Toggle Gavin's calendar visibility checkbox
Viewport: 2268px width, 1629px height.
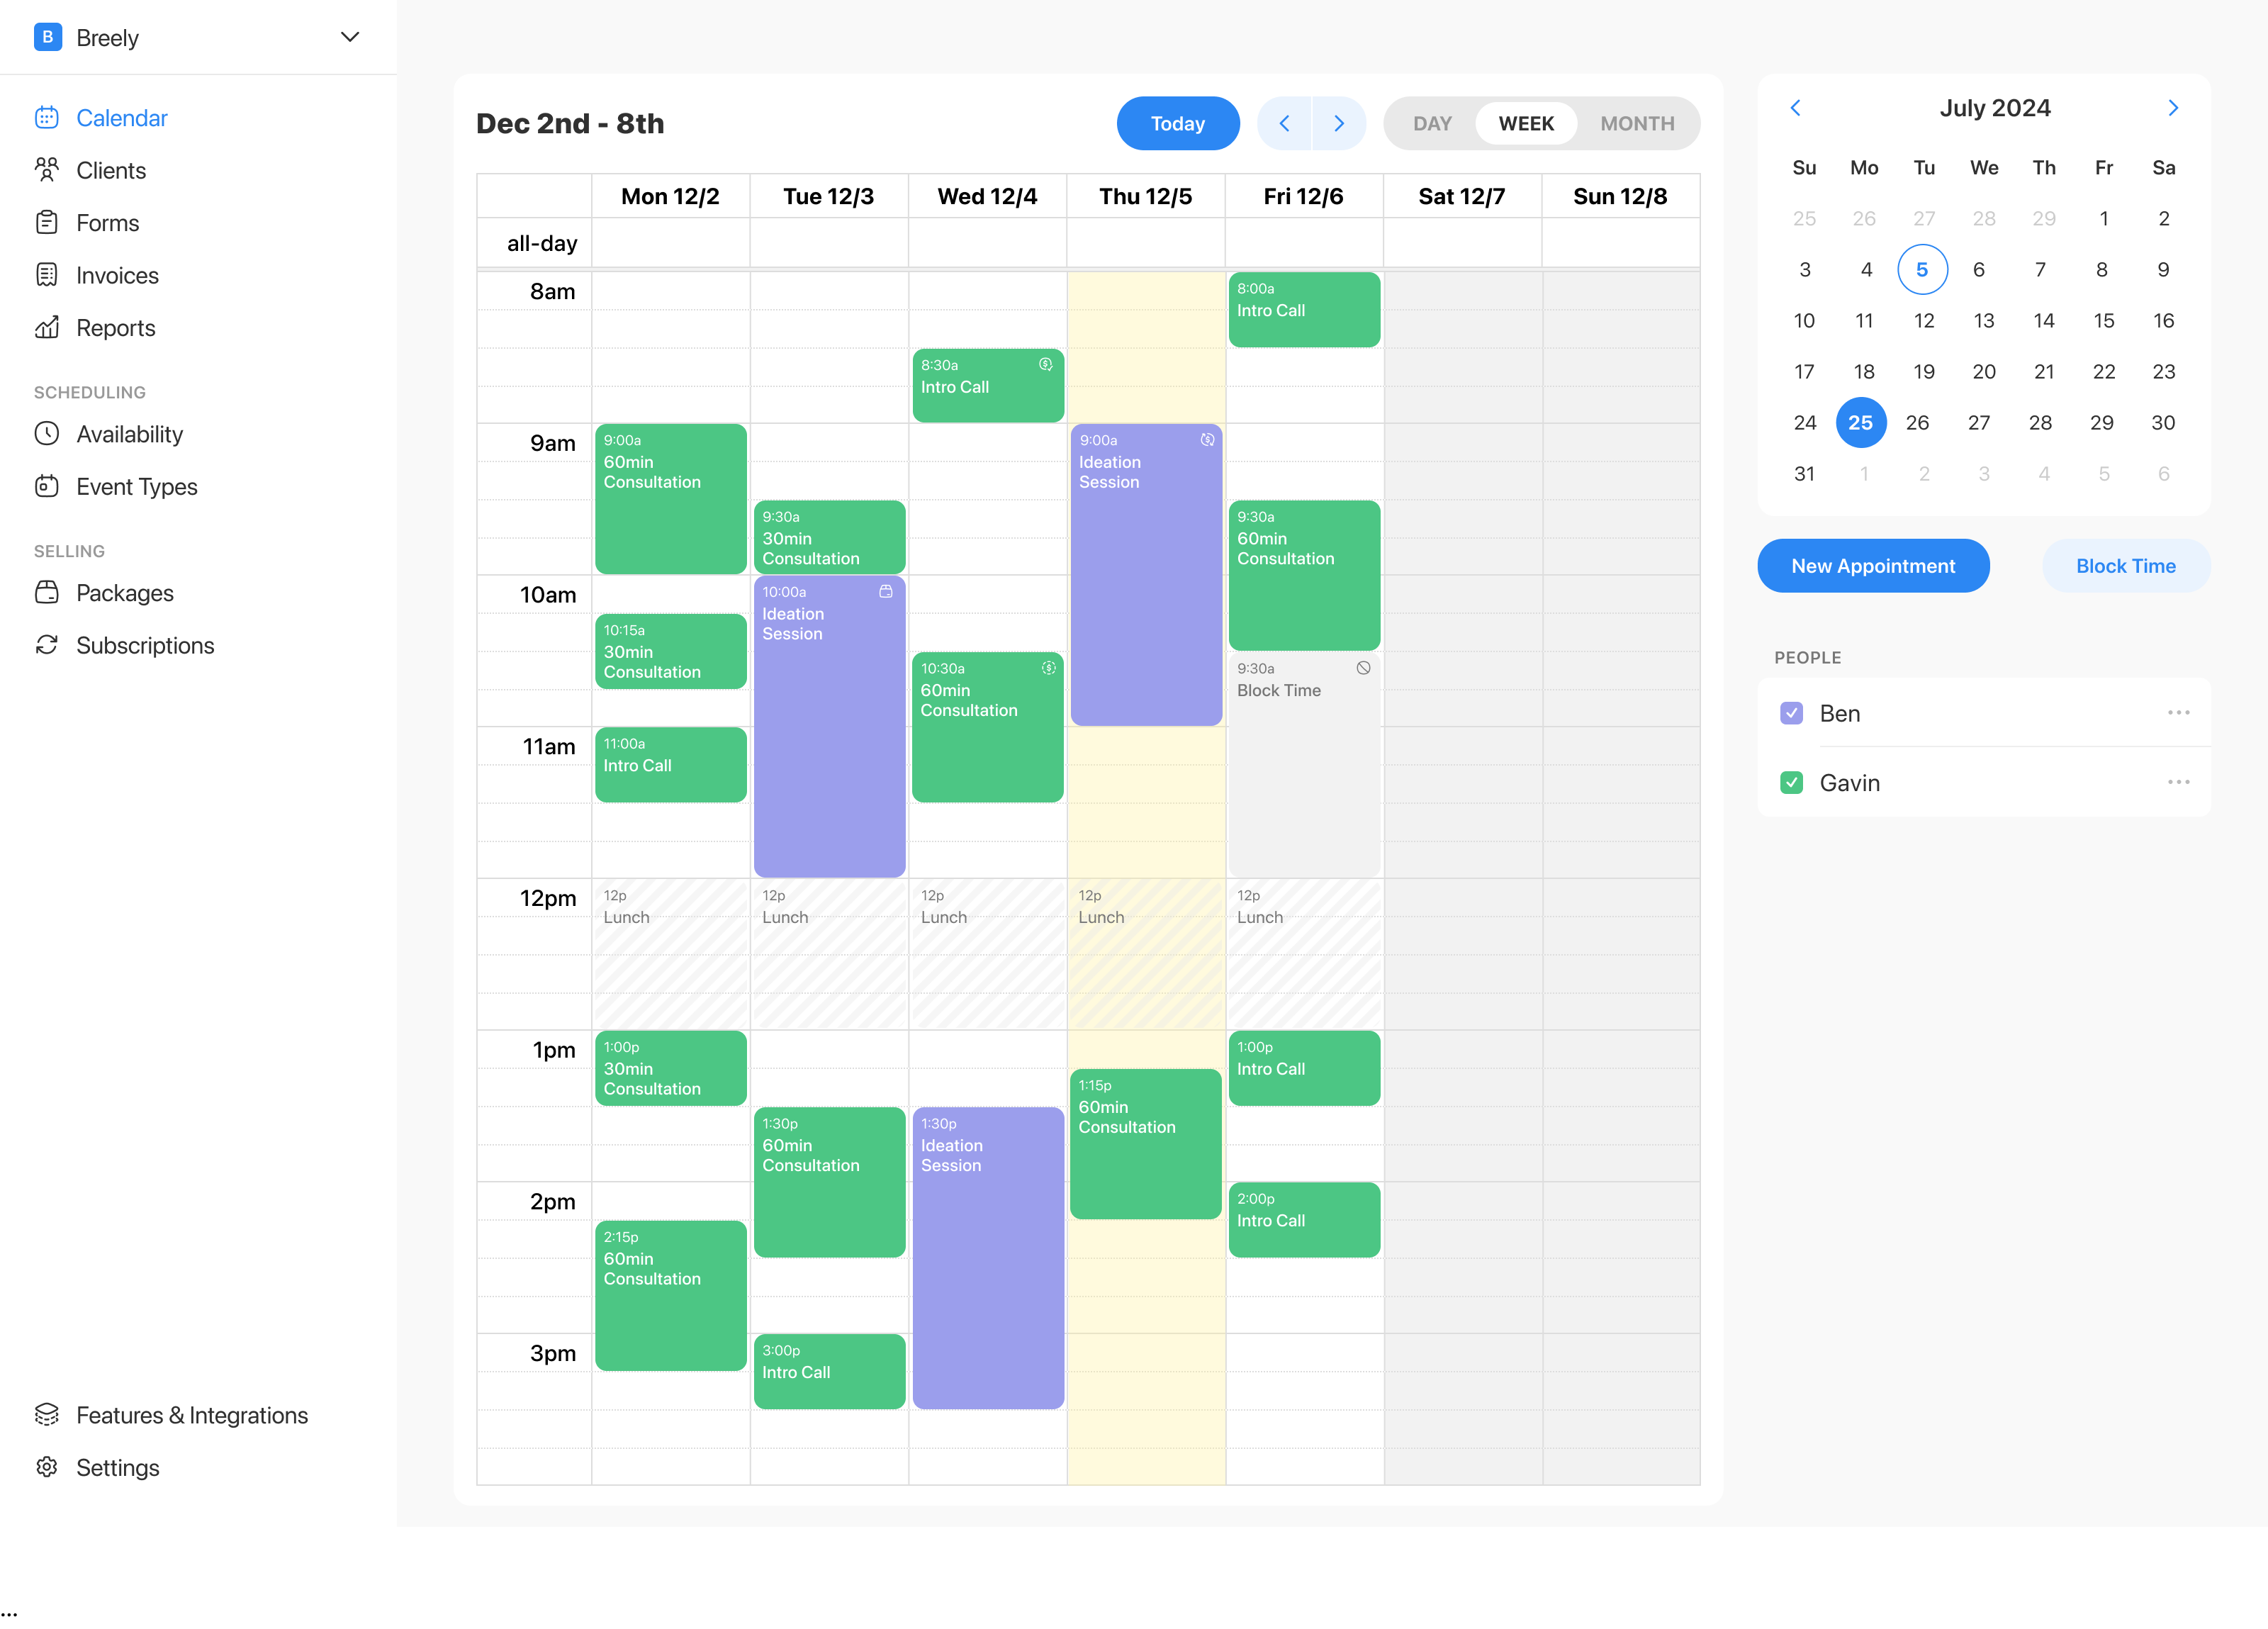tap(1791, 783)
